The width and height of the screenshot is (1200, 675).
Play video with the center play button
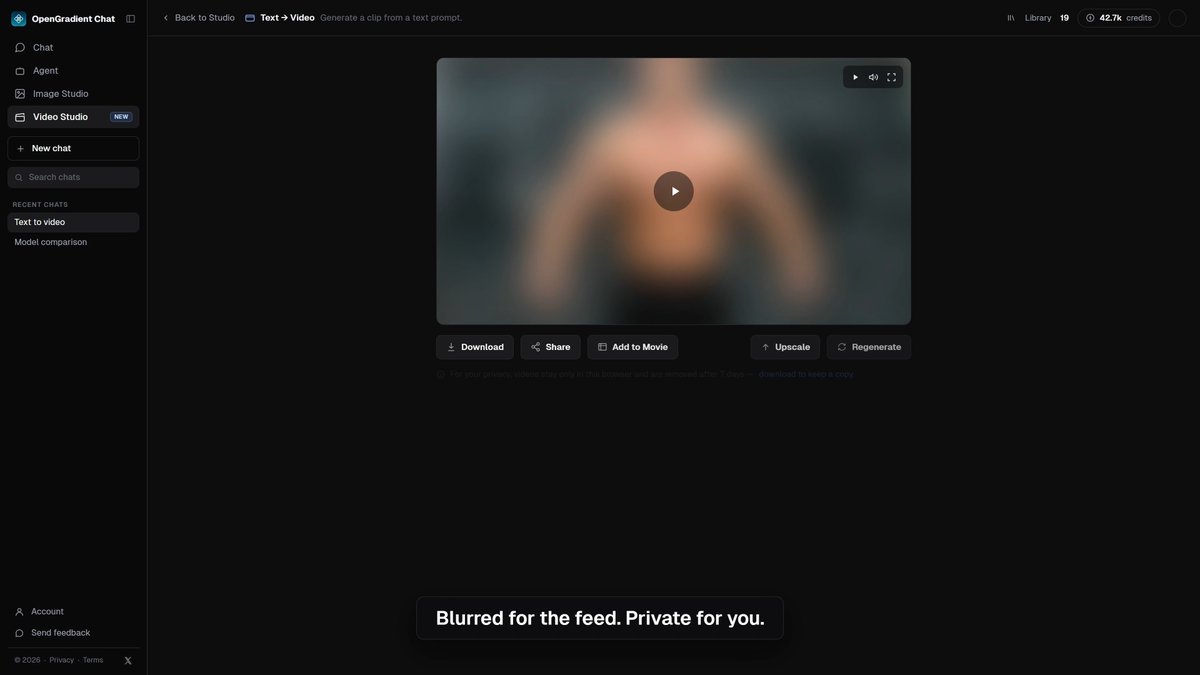pos(674,191)
